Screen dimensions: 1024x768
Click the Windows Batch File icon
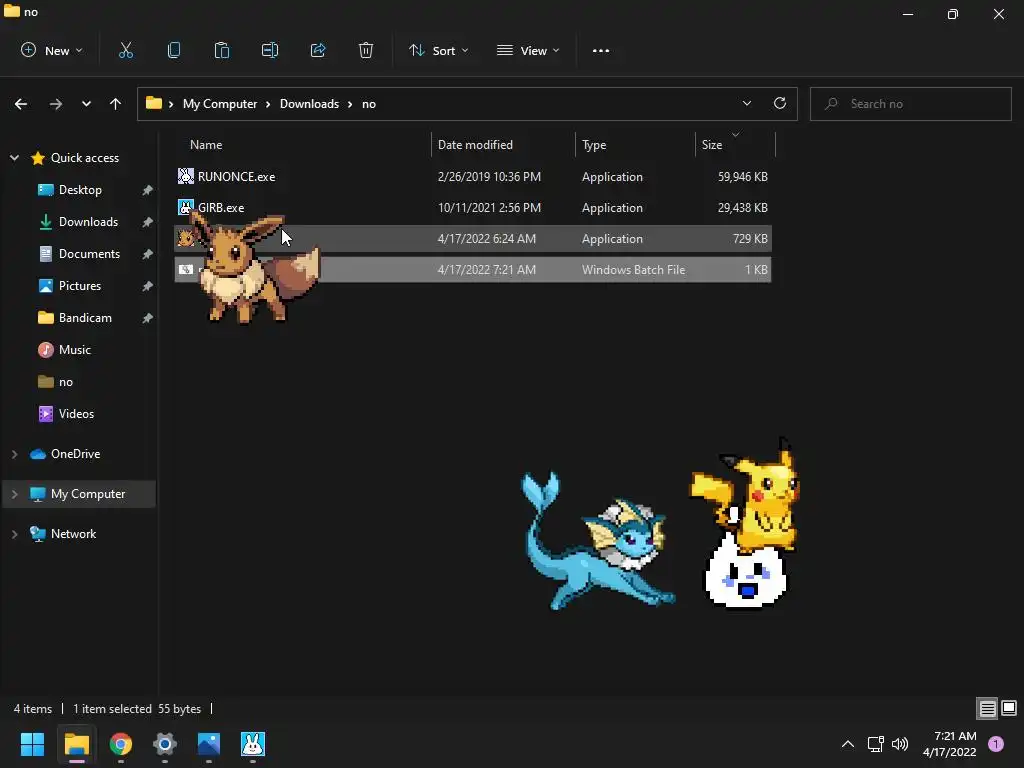186,270
